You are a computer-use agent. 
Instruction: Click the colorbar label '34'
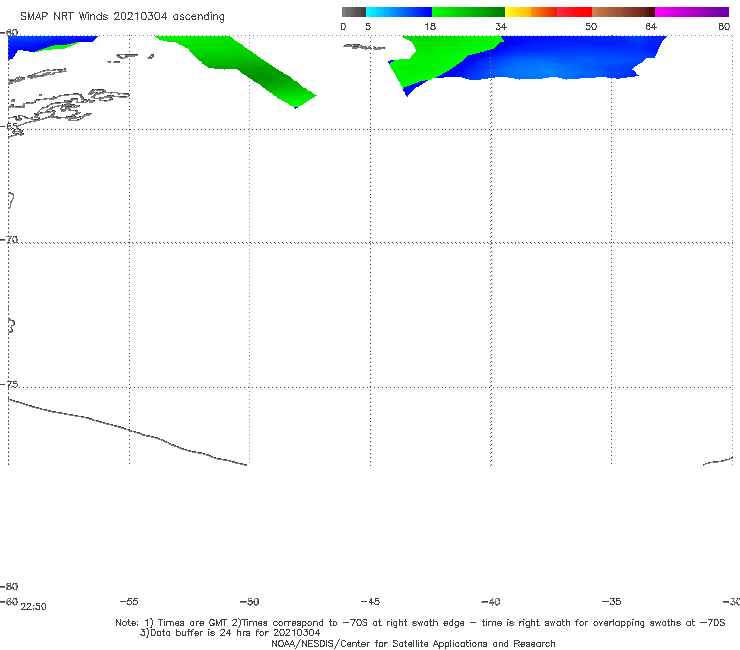tap(501, 27)
